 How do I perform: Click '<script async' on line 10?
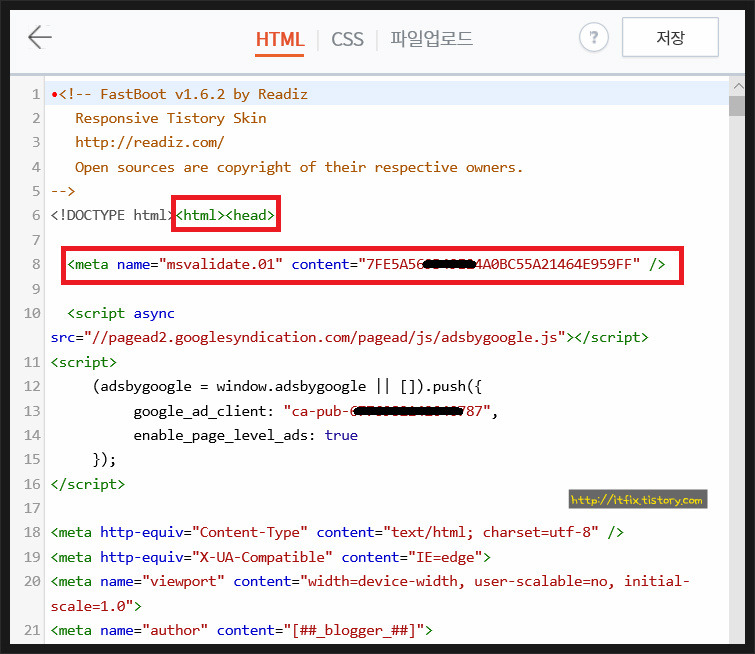click(x=121, y=314)
